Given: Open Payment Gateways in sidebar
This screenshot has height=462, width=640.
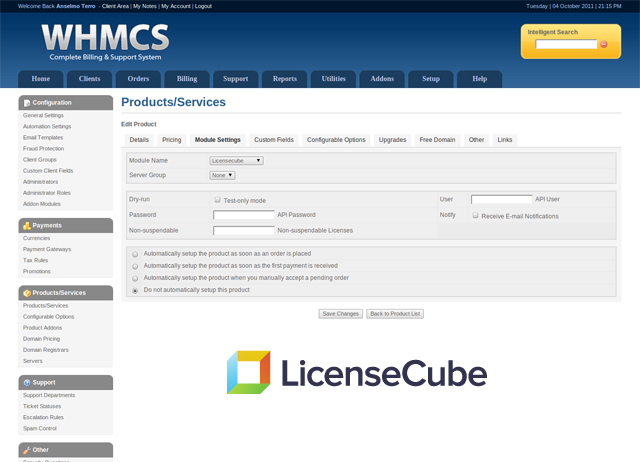Looking at the screenshot, I should (47, 249).
